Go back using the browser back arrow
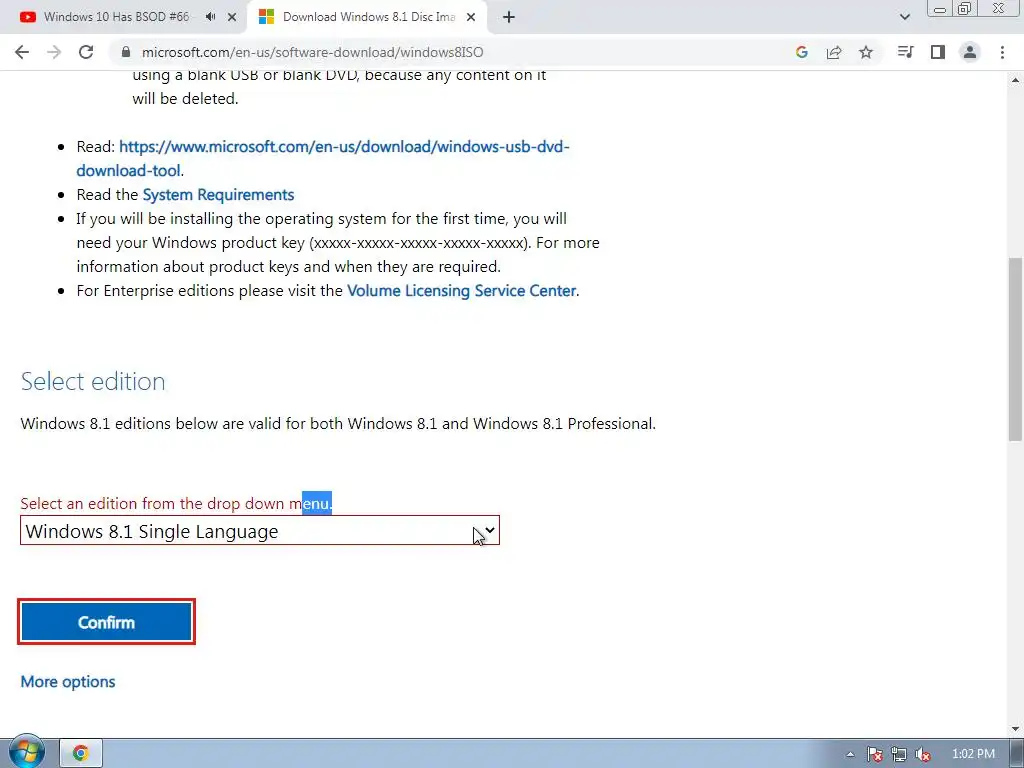The image size is (1024, 768). click(x=22, y=52)
